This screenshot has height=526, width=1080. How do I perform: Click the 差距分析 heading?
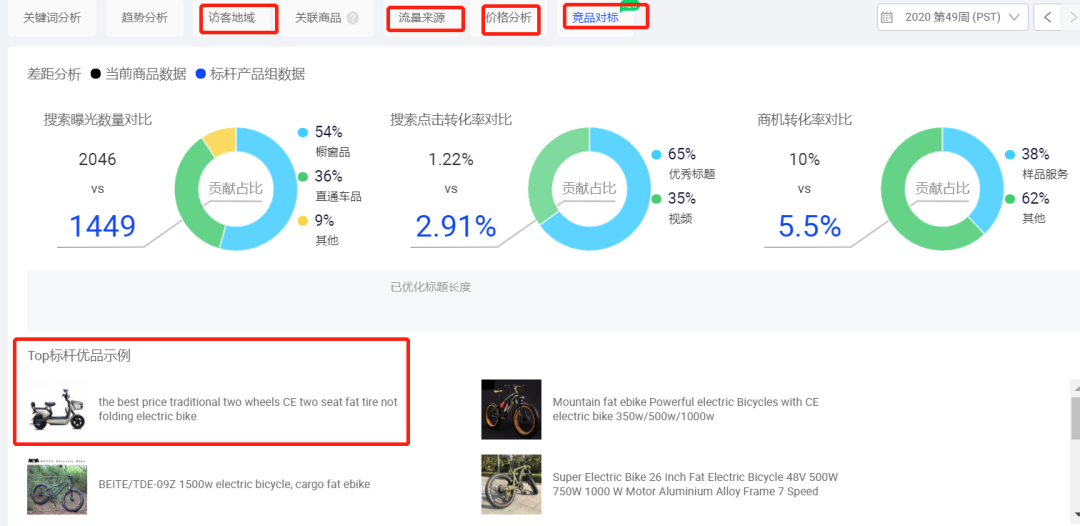pyautogui.click(x=54, y=74)
